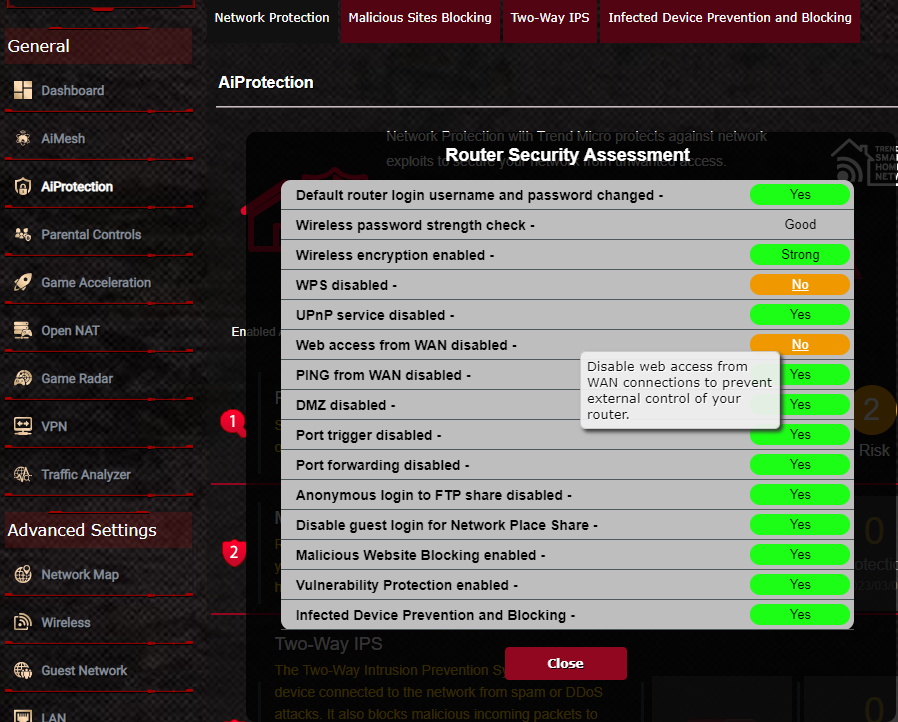Click Yes badge for Anonymous FTP login disabled
Screen dimensions: 898x722
(x=800, y=495)
